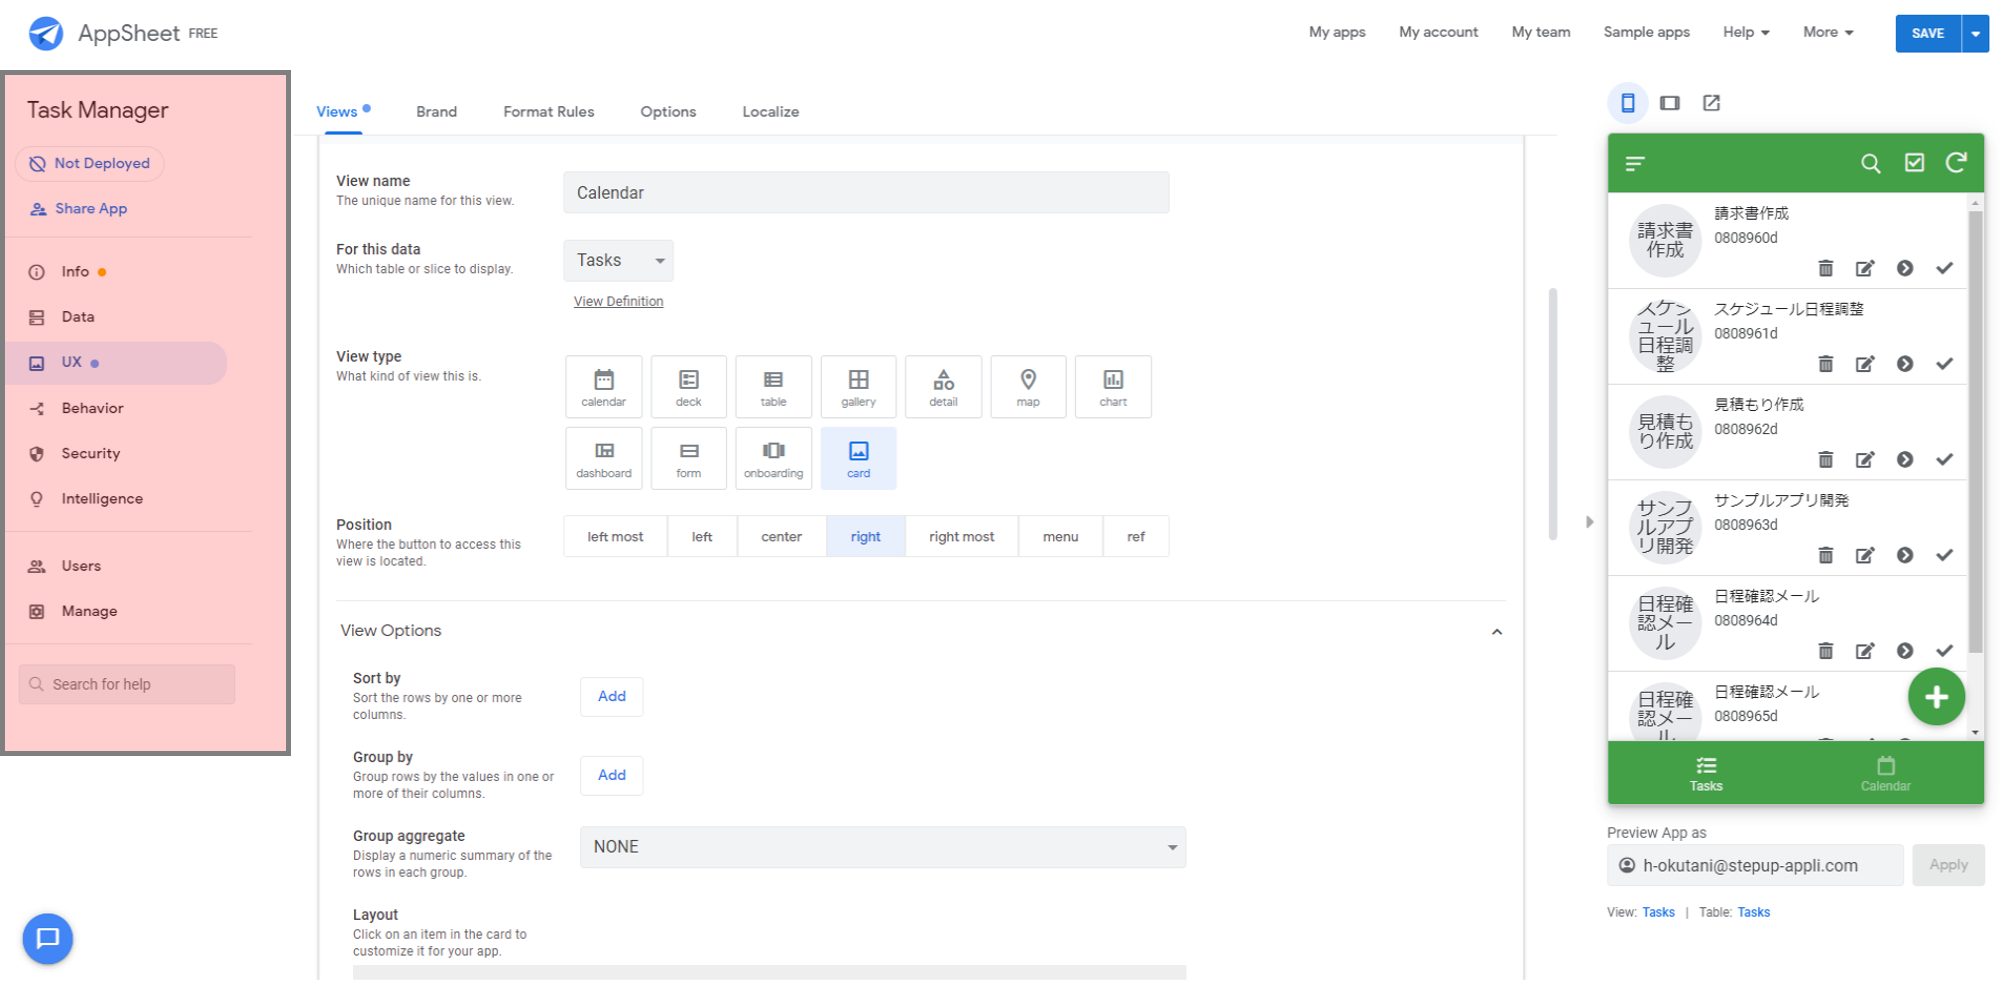Image resolution: width=2002 pixels, height=985 pixels.
Task: Choose the menu position option
Action: click(x=1060, y=537)
